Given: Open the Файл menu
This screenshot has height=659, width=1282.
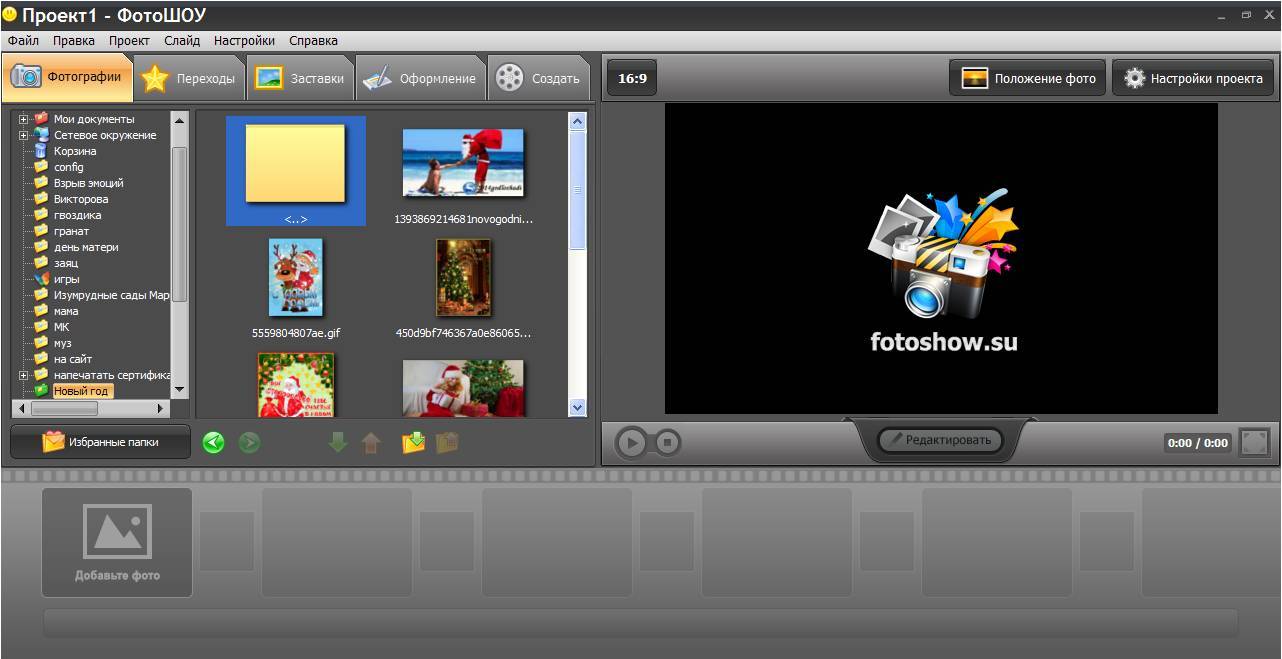Looking at the screenshot, I should pyautogui.click(x=23, y=41).
